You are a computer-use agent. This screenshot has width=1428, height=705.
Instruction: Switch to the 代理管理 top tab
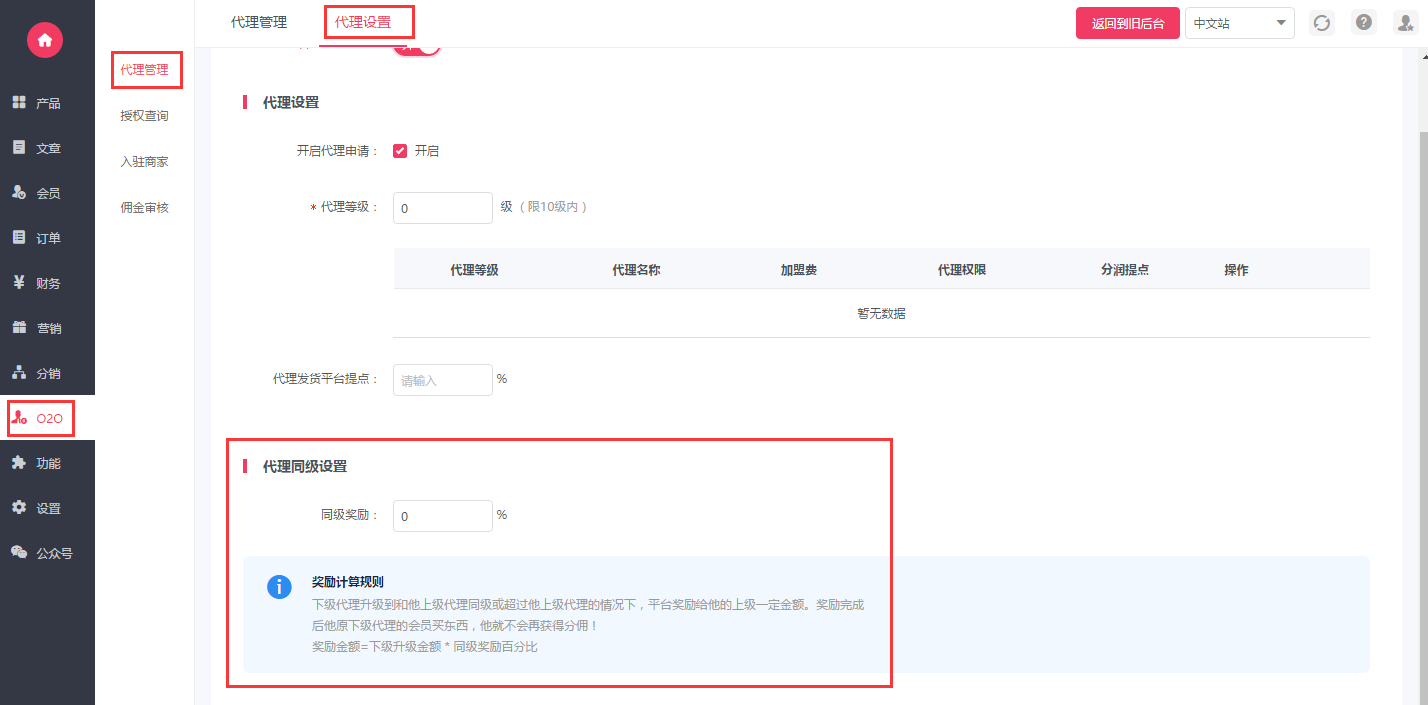pyautogui.click(x=258, y=22)
